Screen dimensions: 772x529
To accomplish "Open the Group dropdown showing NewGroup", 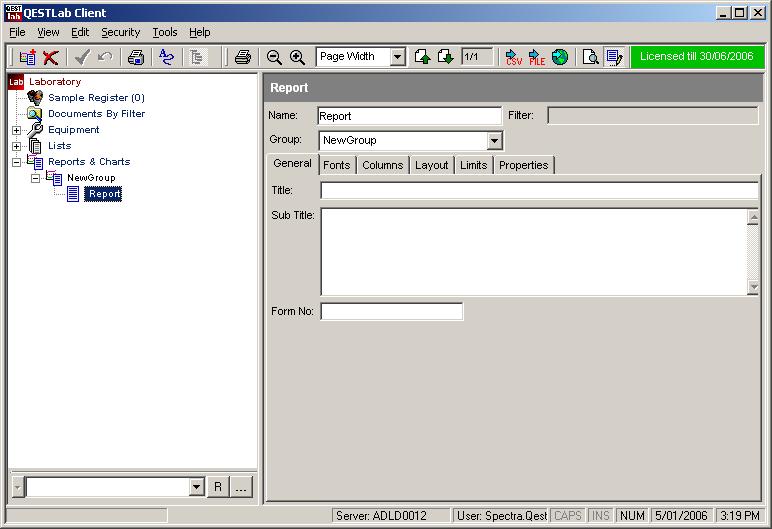I will coord(494,141).
